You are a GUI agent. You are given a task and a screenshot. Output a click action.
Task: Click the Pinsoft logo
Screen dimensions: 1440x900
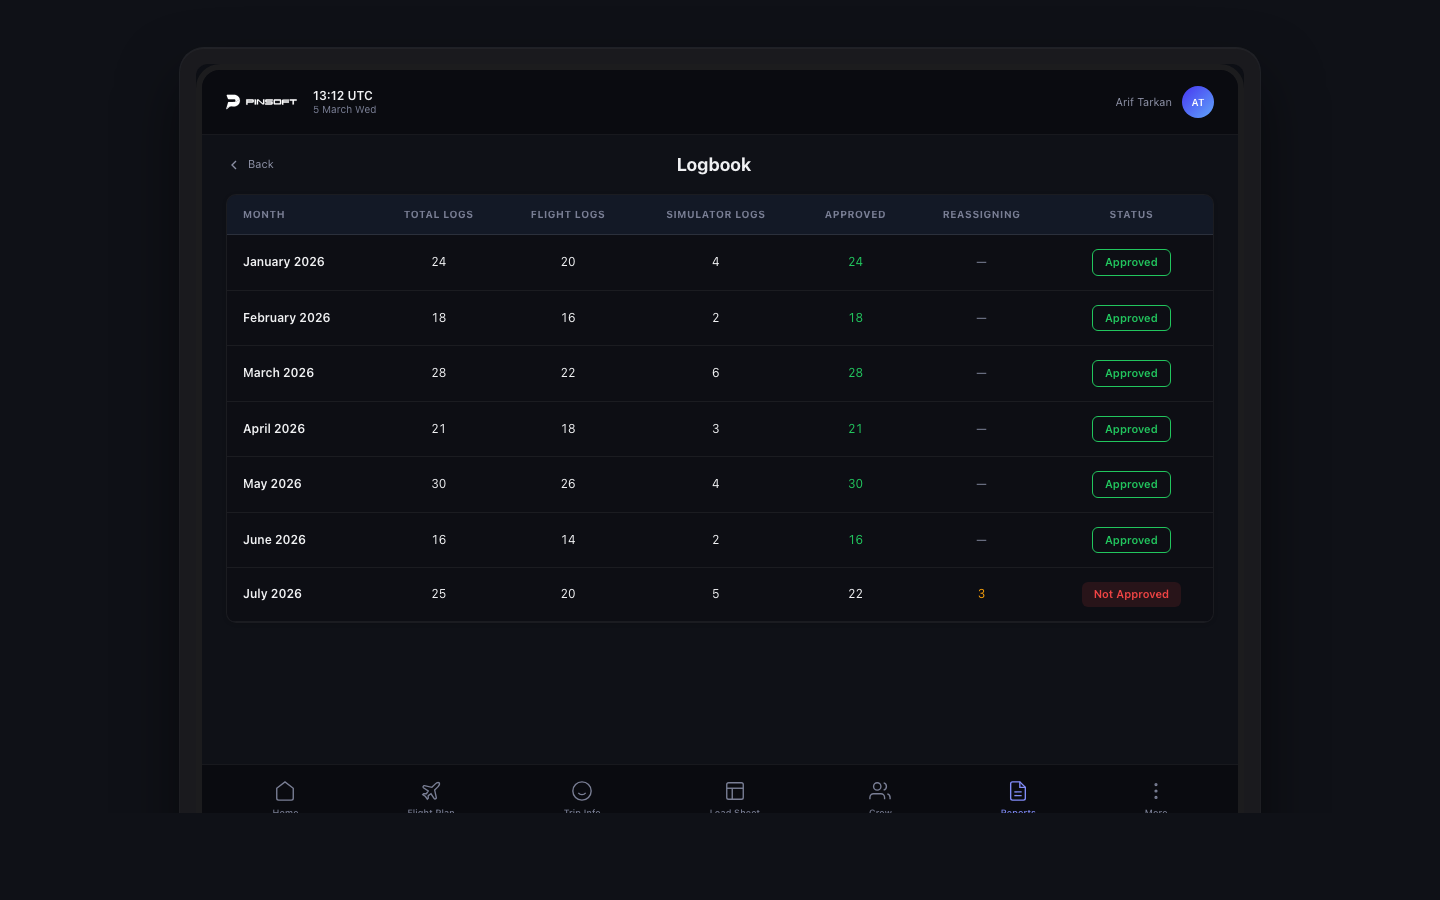click(260, 101)
